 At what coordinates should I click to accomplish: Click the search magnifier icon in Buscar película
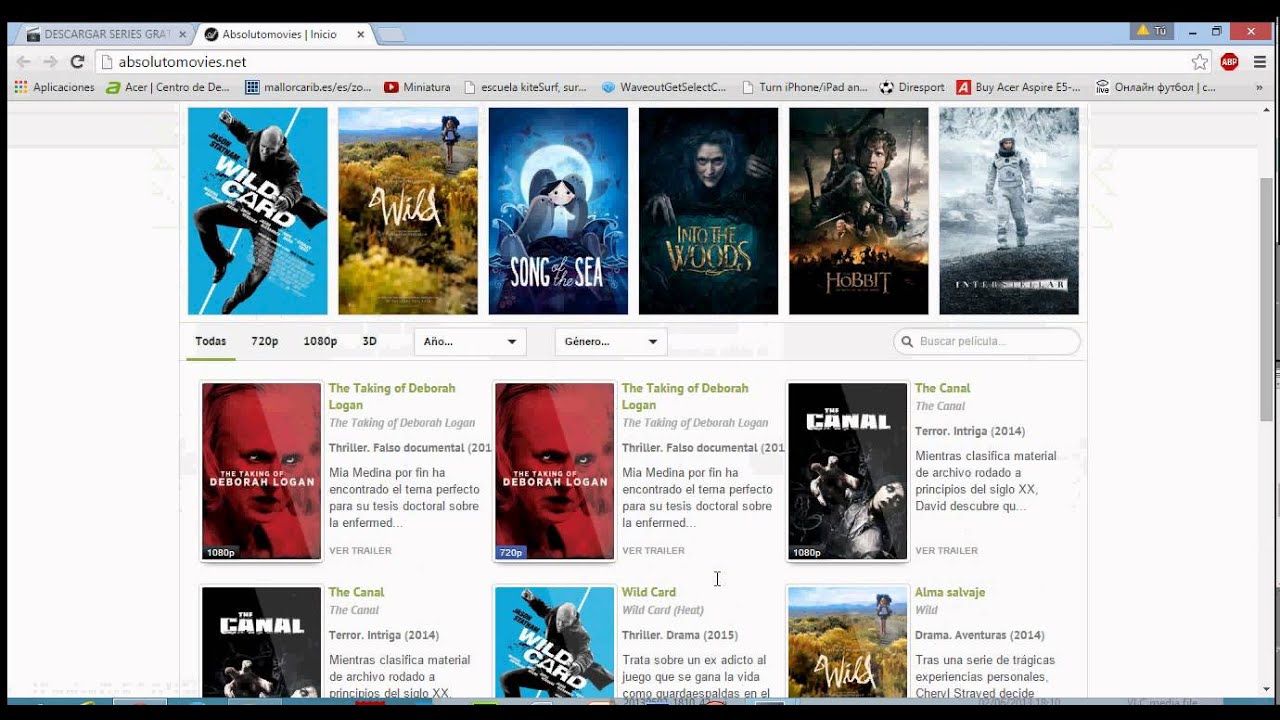[x=907, y=342]
